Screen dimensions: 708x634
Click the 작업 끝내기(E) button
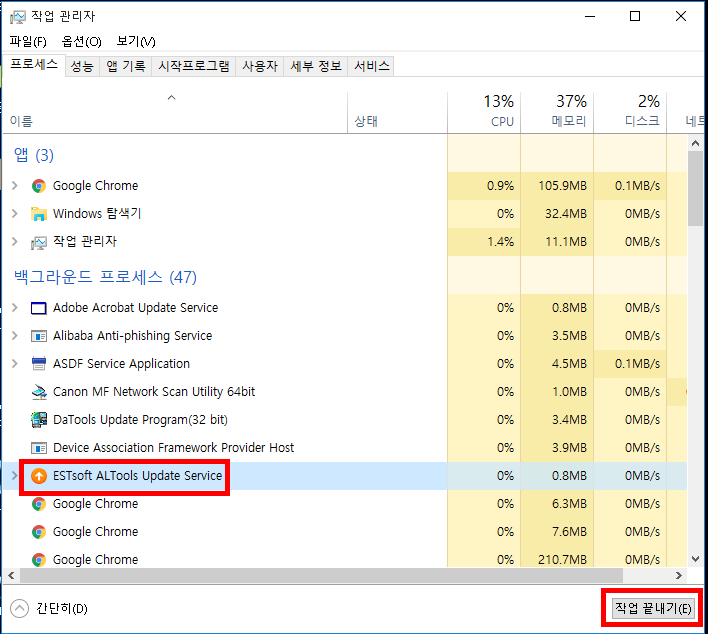pos(653,608)
